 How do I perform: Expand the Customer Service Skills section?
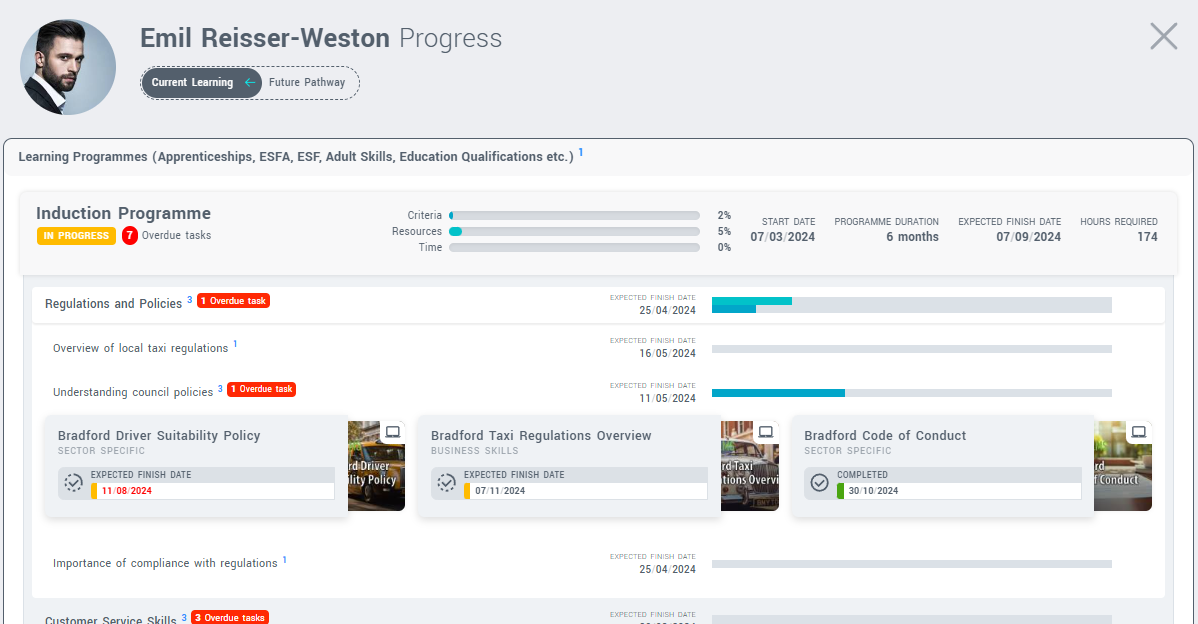click(x=111, y=619)
